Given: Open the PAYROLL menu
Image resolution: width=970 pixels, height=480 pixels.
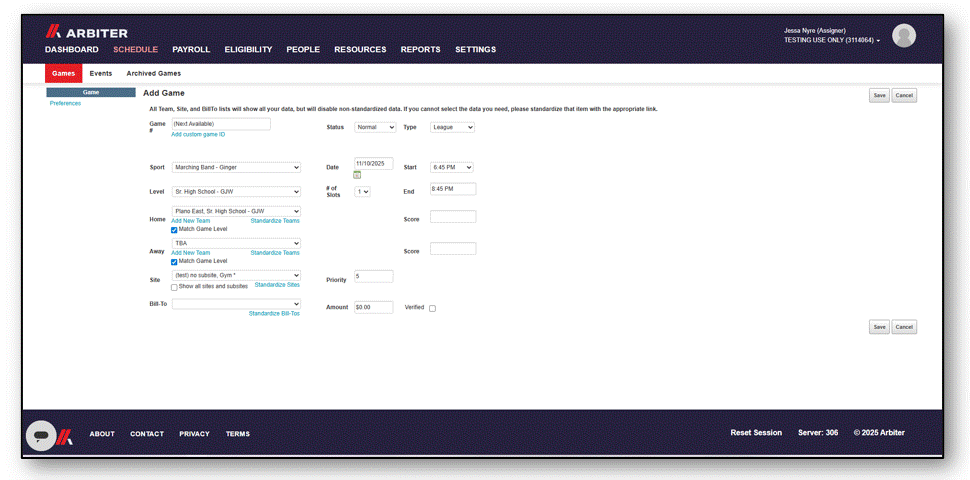Looking at the screenshot, I should coord(191,49).
